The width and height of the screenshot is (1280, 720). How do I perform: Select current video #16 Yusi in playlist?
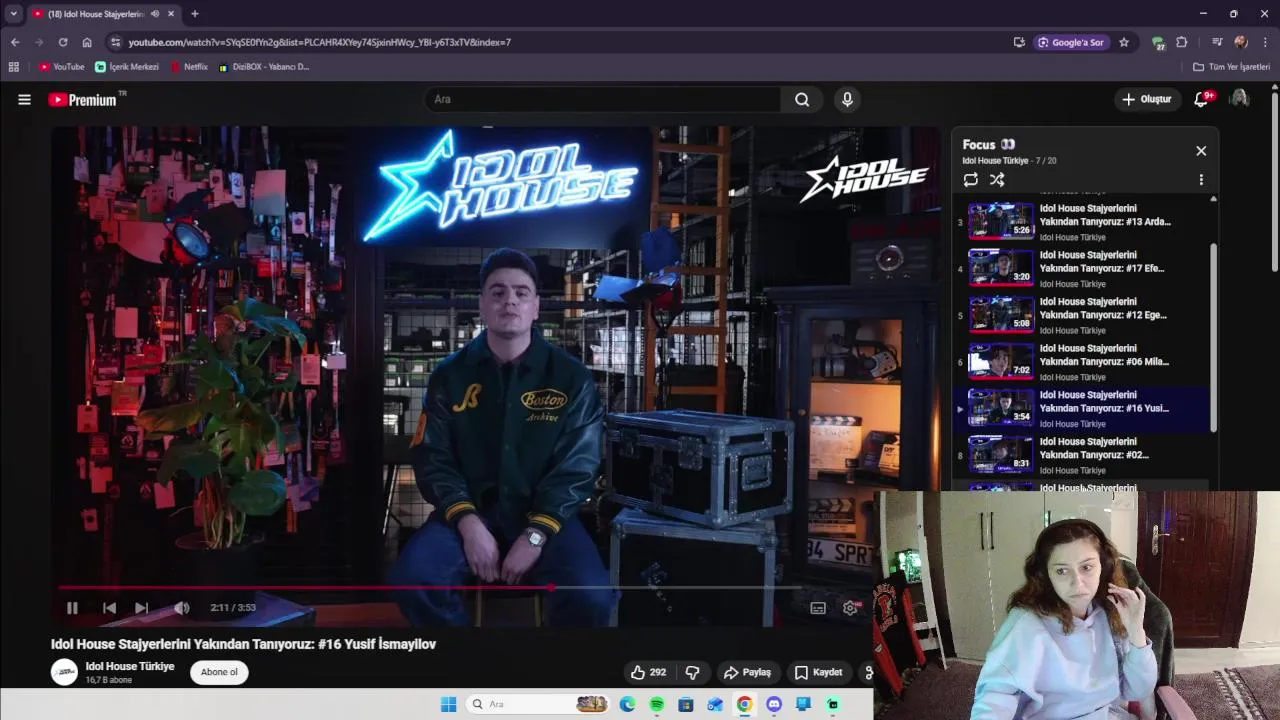tap(1080, 408)
